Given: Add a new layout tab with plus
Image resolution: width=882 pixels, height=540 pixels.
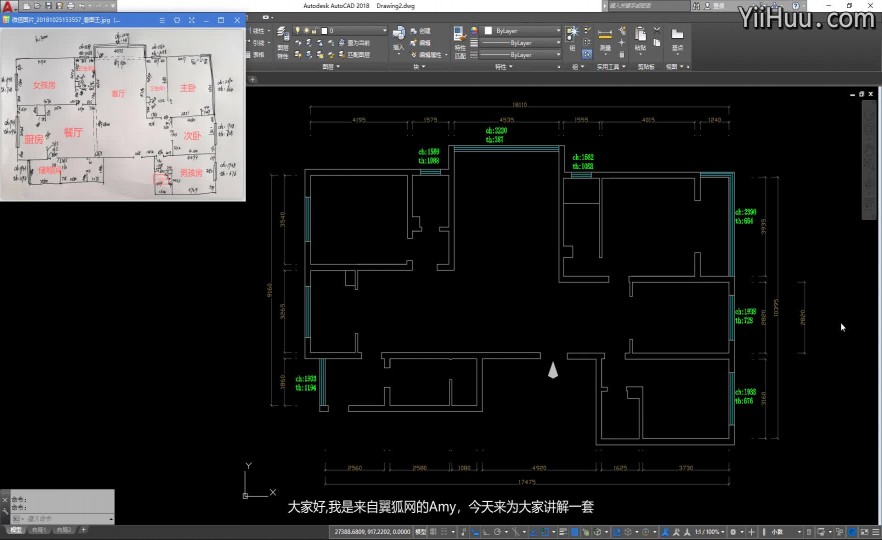Looking at the screenshot, I should [83, 530].
